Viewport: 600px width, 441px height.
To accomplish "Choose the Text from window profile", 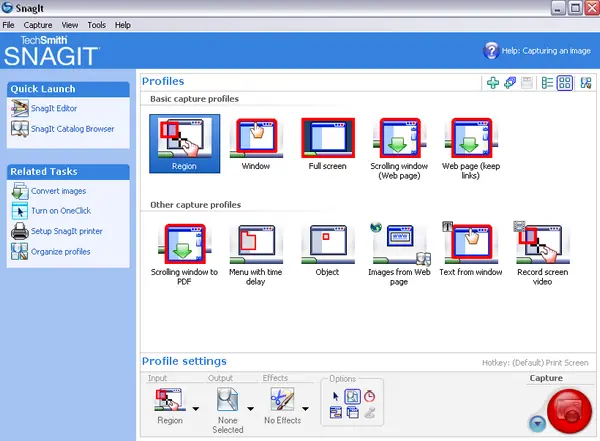I will pos(471,249).
